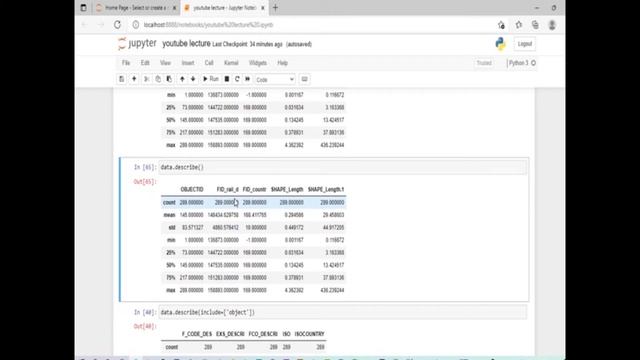The height and width of the screenshot is (360, 640).
Task: Click the F_CODE_DES column header
Action: [197, 334]
